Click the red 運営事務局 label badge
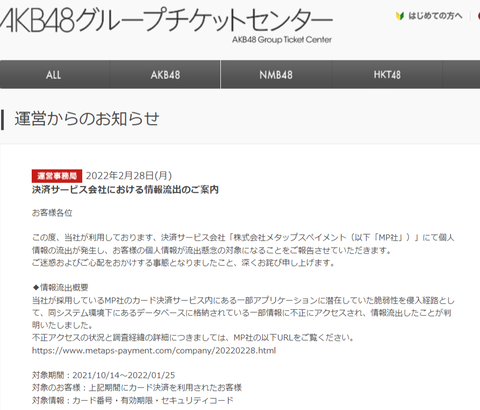Image resolution: width=480 pixels, height=410 pixels. (57, 176)
